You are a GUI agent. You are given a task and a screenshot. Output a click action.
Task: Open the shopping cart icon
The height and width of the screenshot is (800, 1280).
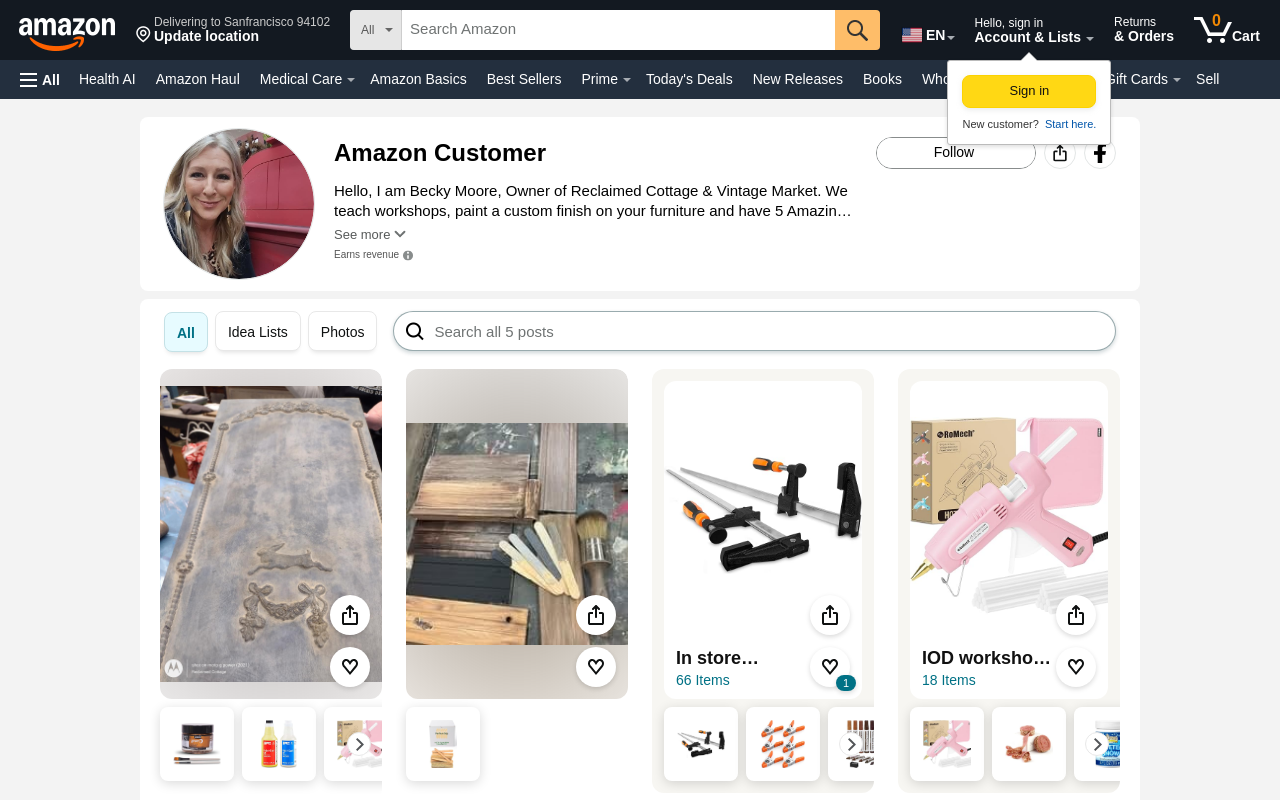click(x=1226, y=30)
